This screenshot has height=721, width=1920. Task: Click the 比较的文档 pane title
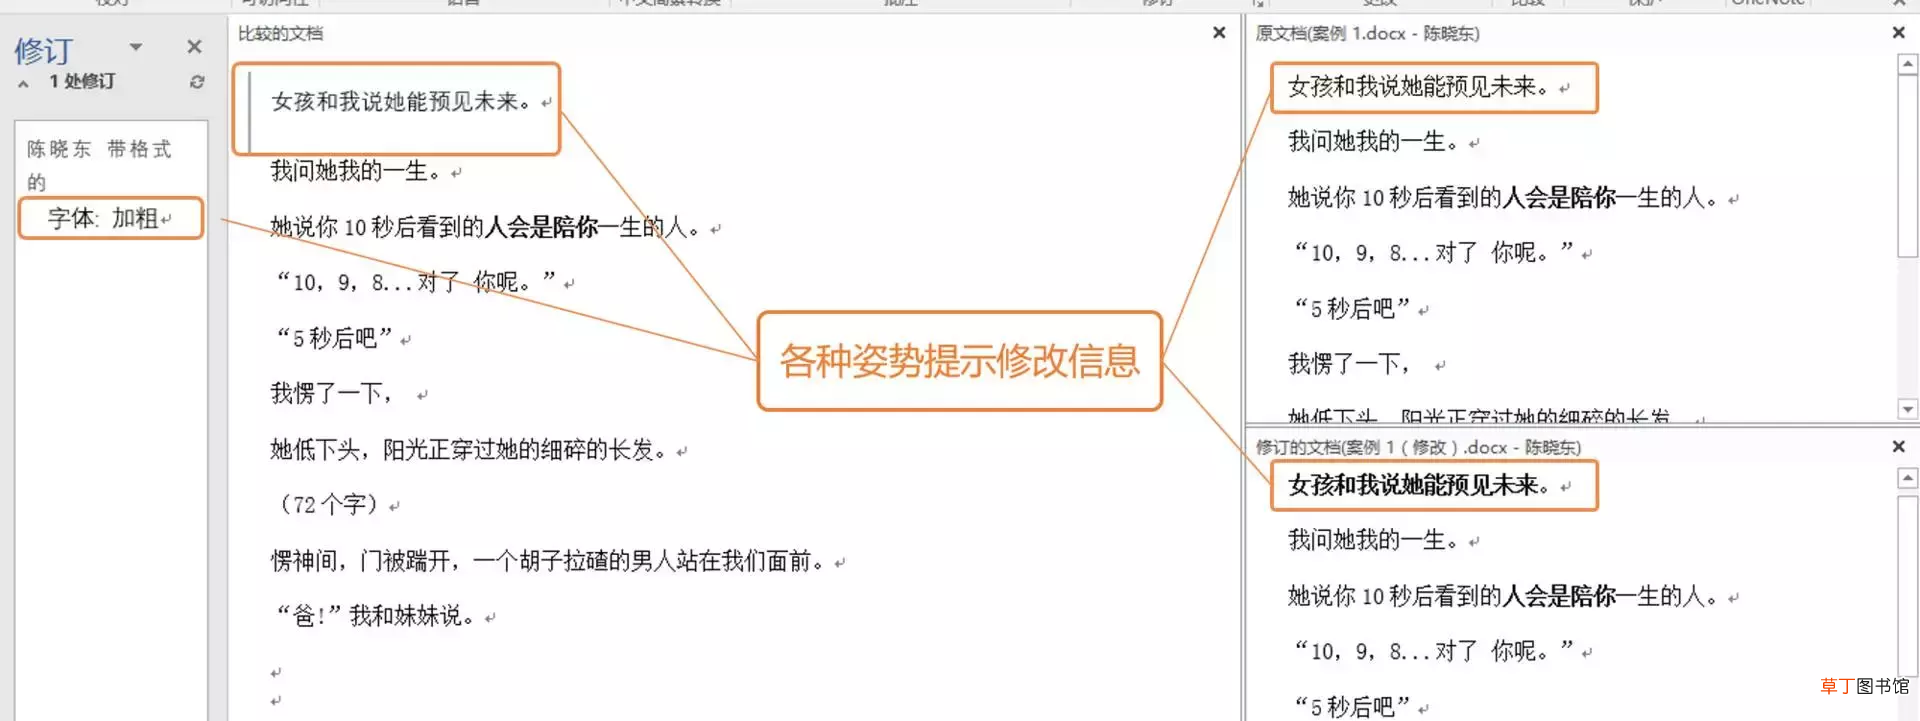click(280, 33)
